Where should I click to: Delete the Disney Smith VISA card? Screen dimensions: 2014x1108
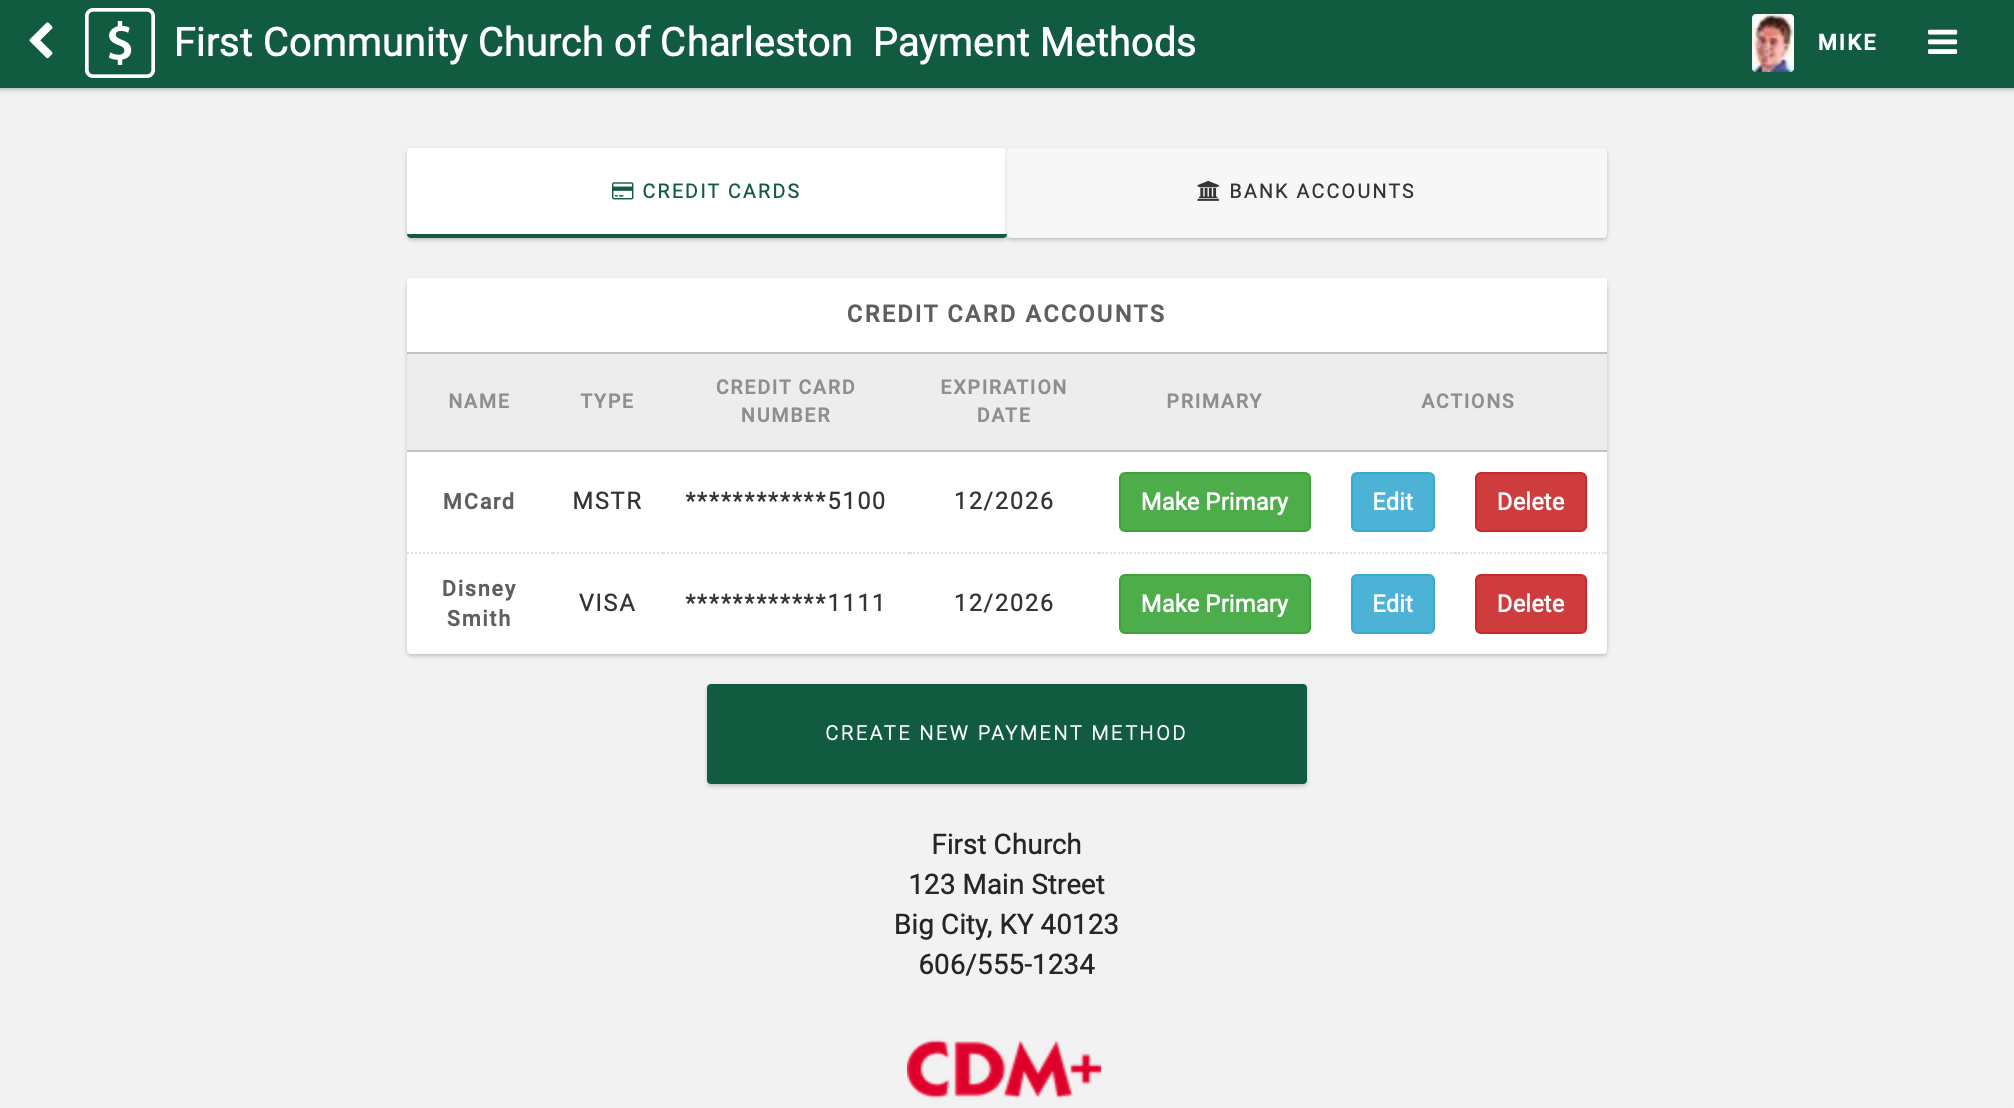[1530, 604]
